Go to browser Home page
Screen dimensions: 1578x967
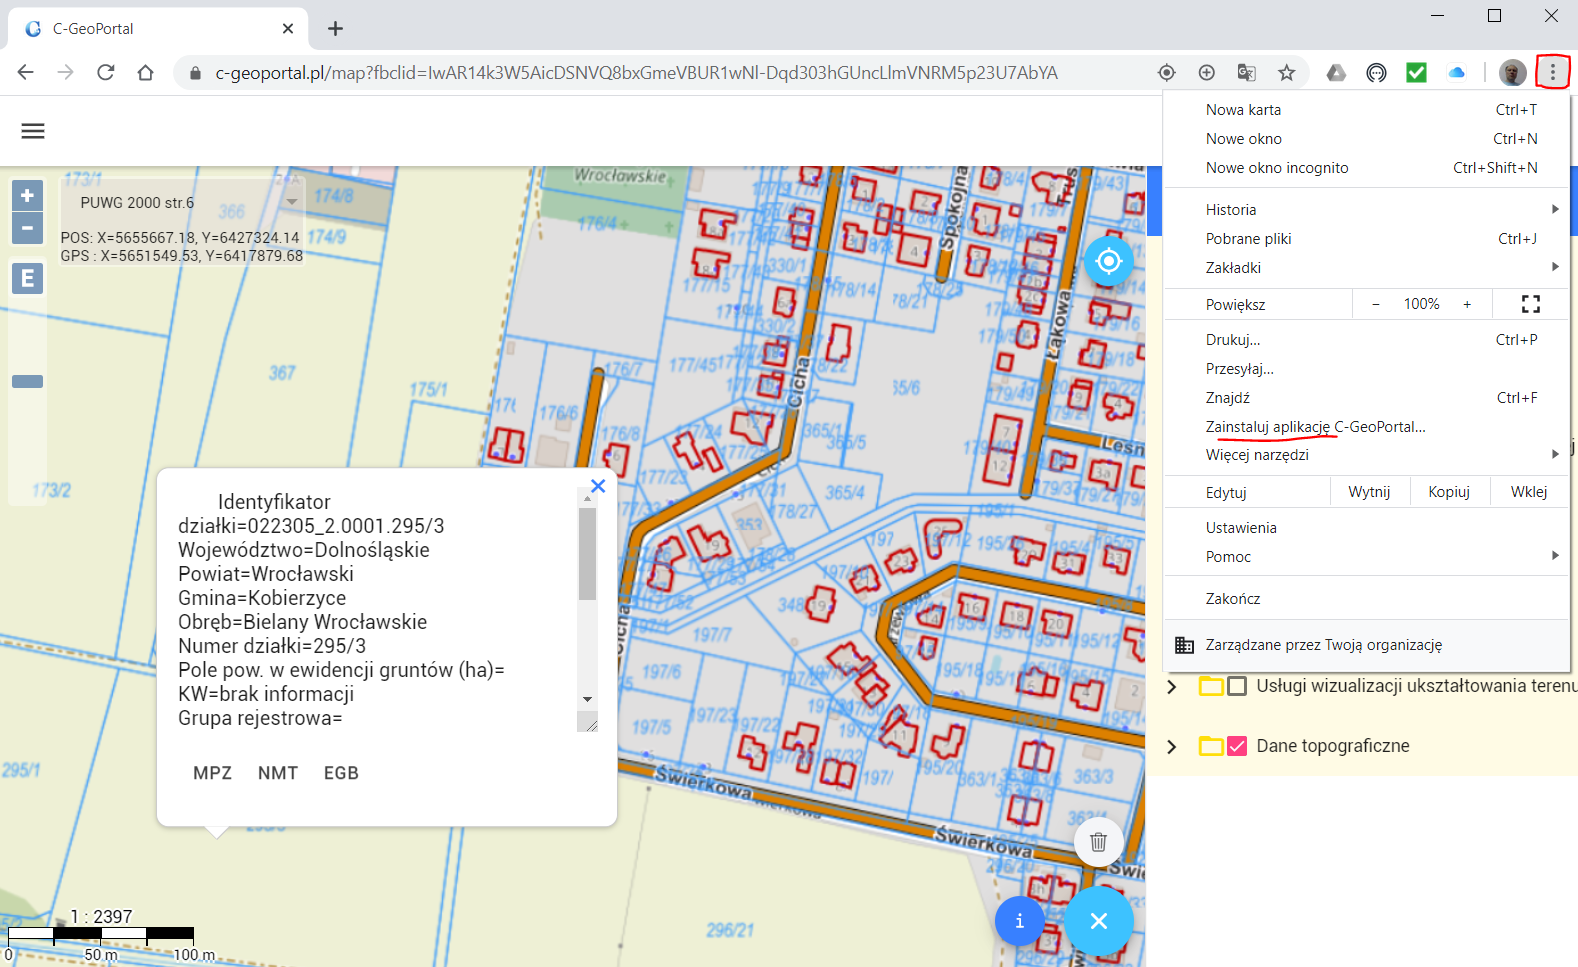click(146, 72)
